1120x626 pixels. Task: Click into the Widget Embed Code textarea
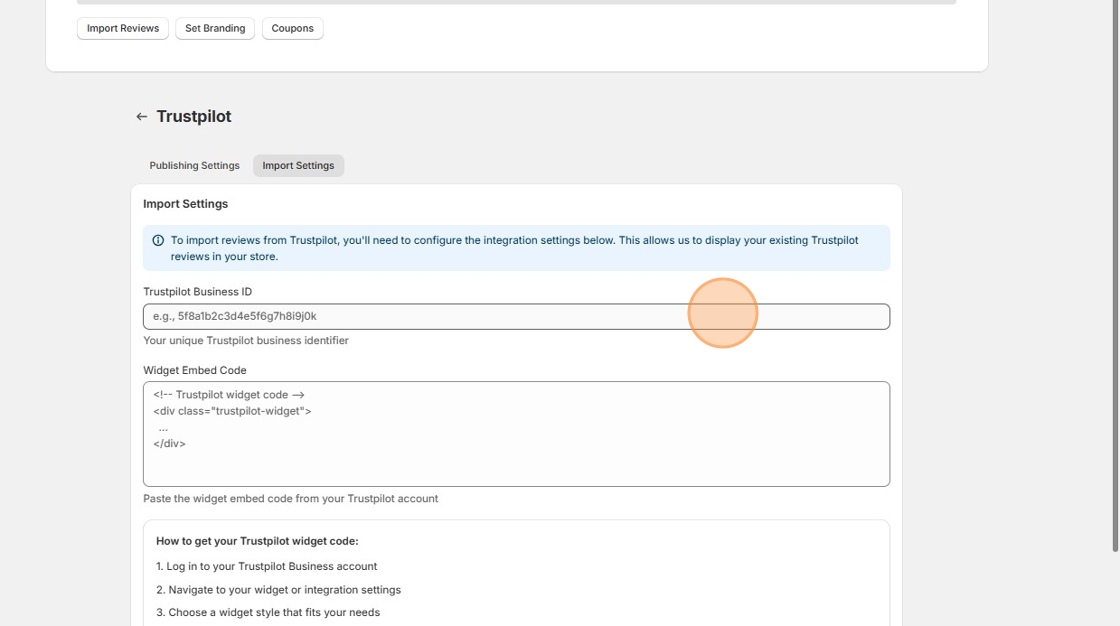click(x=516, y=434)
